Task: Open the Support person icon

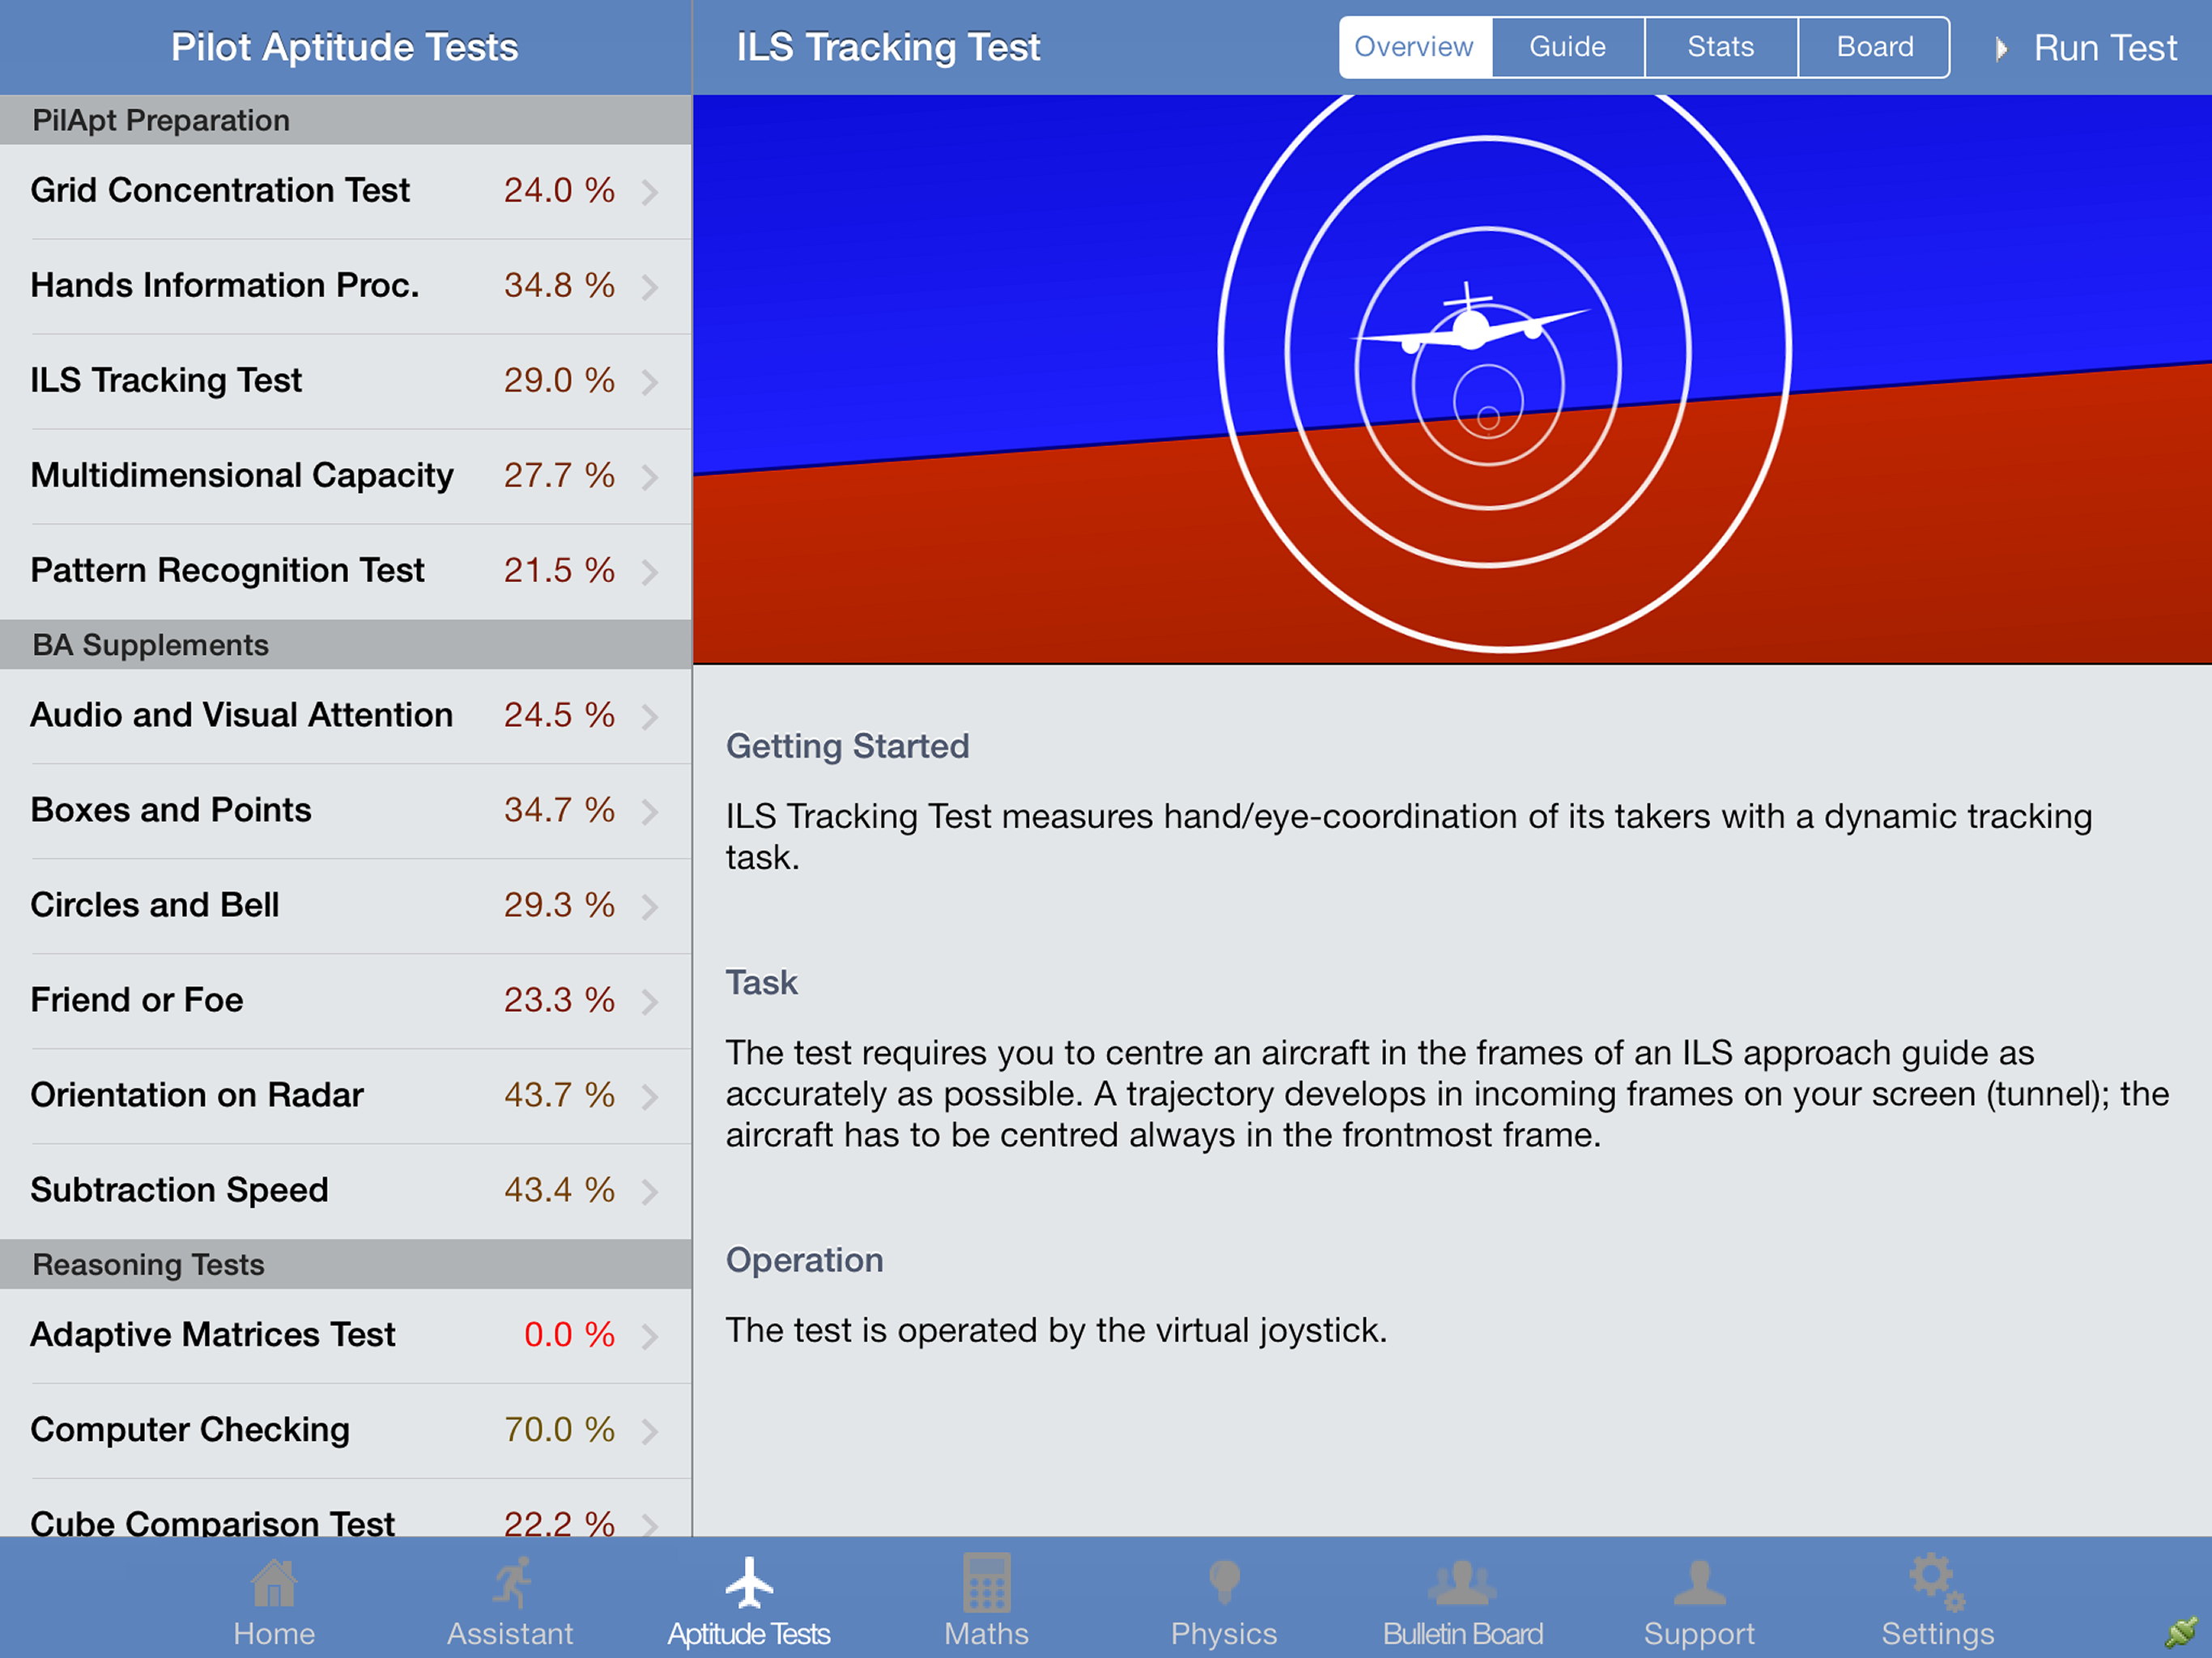Action: pyautogui.click(x=1699, y=1583)
